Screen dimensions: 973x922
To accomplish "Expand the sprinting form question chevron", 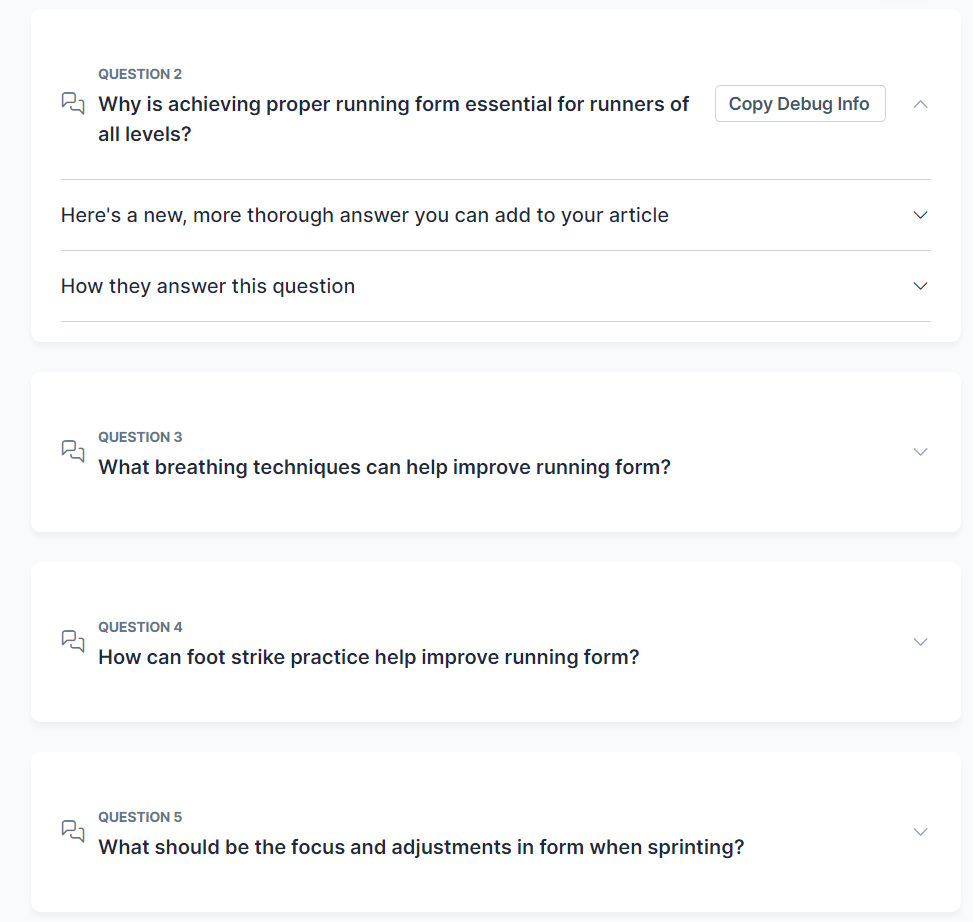I will (x=921, y=832).
